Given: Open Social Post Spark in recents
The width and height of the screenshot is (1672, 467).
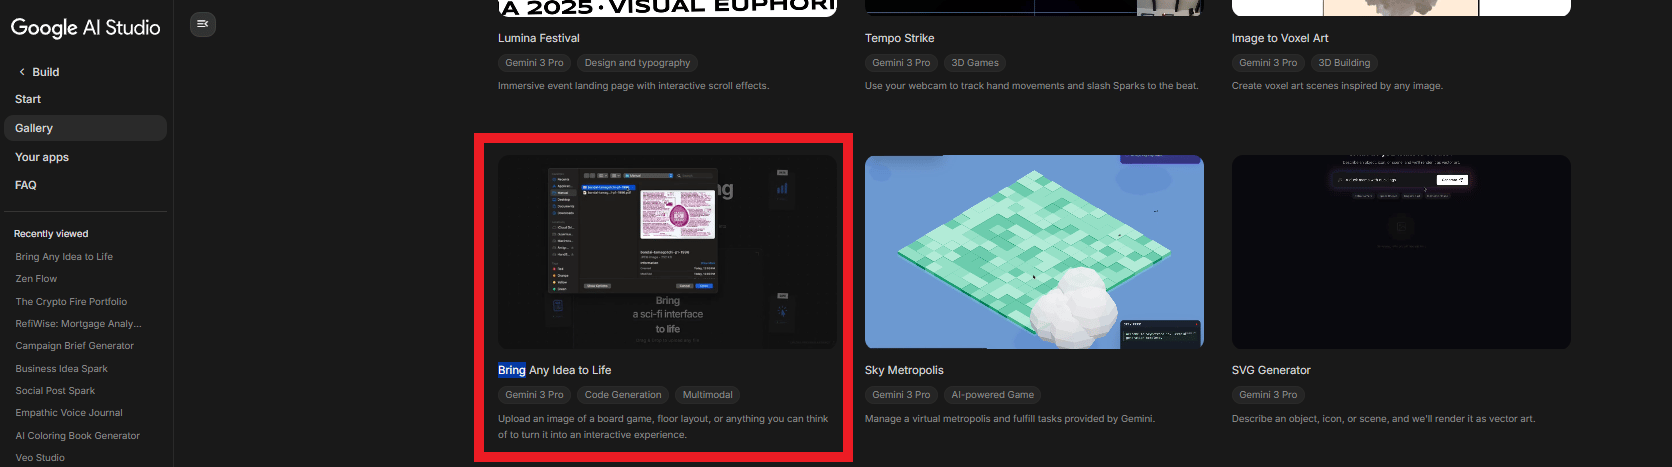Looking at the screenshot, I should [55, 391].
